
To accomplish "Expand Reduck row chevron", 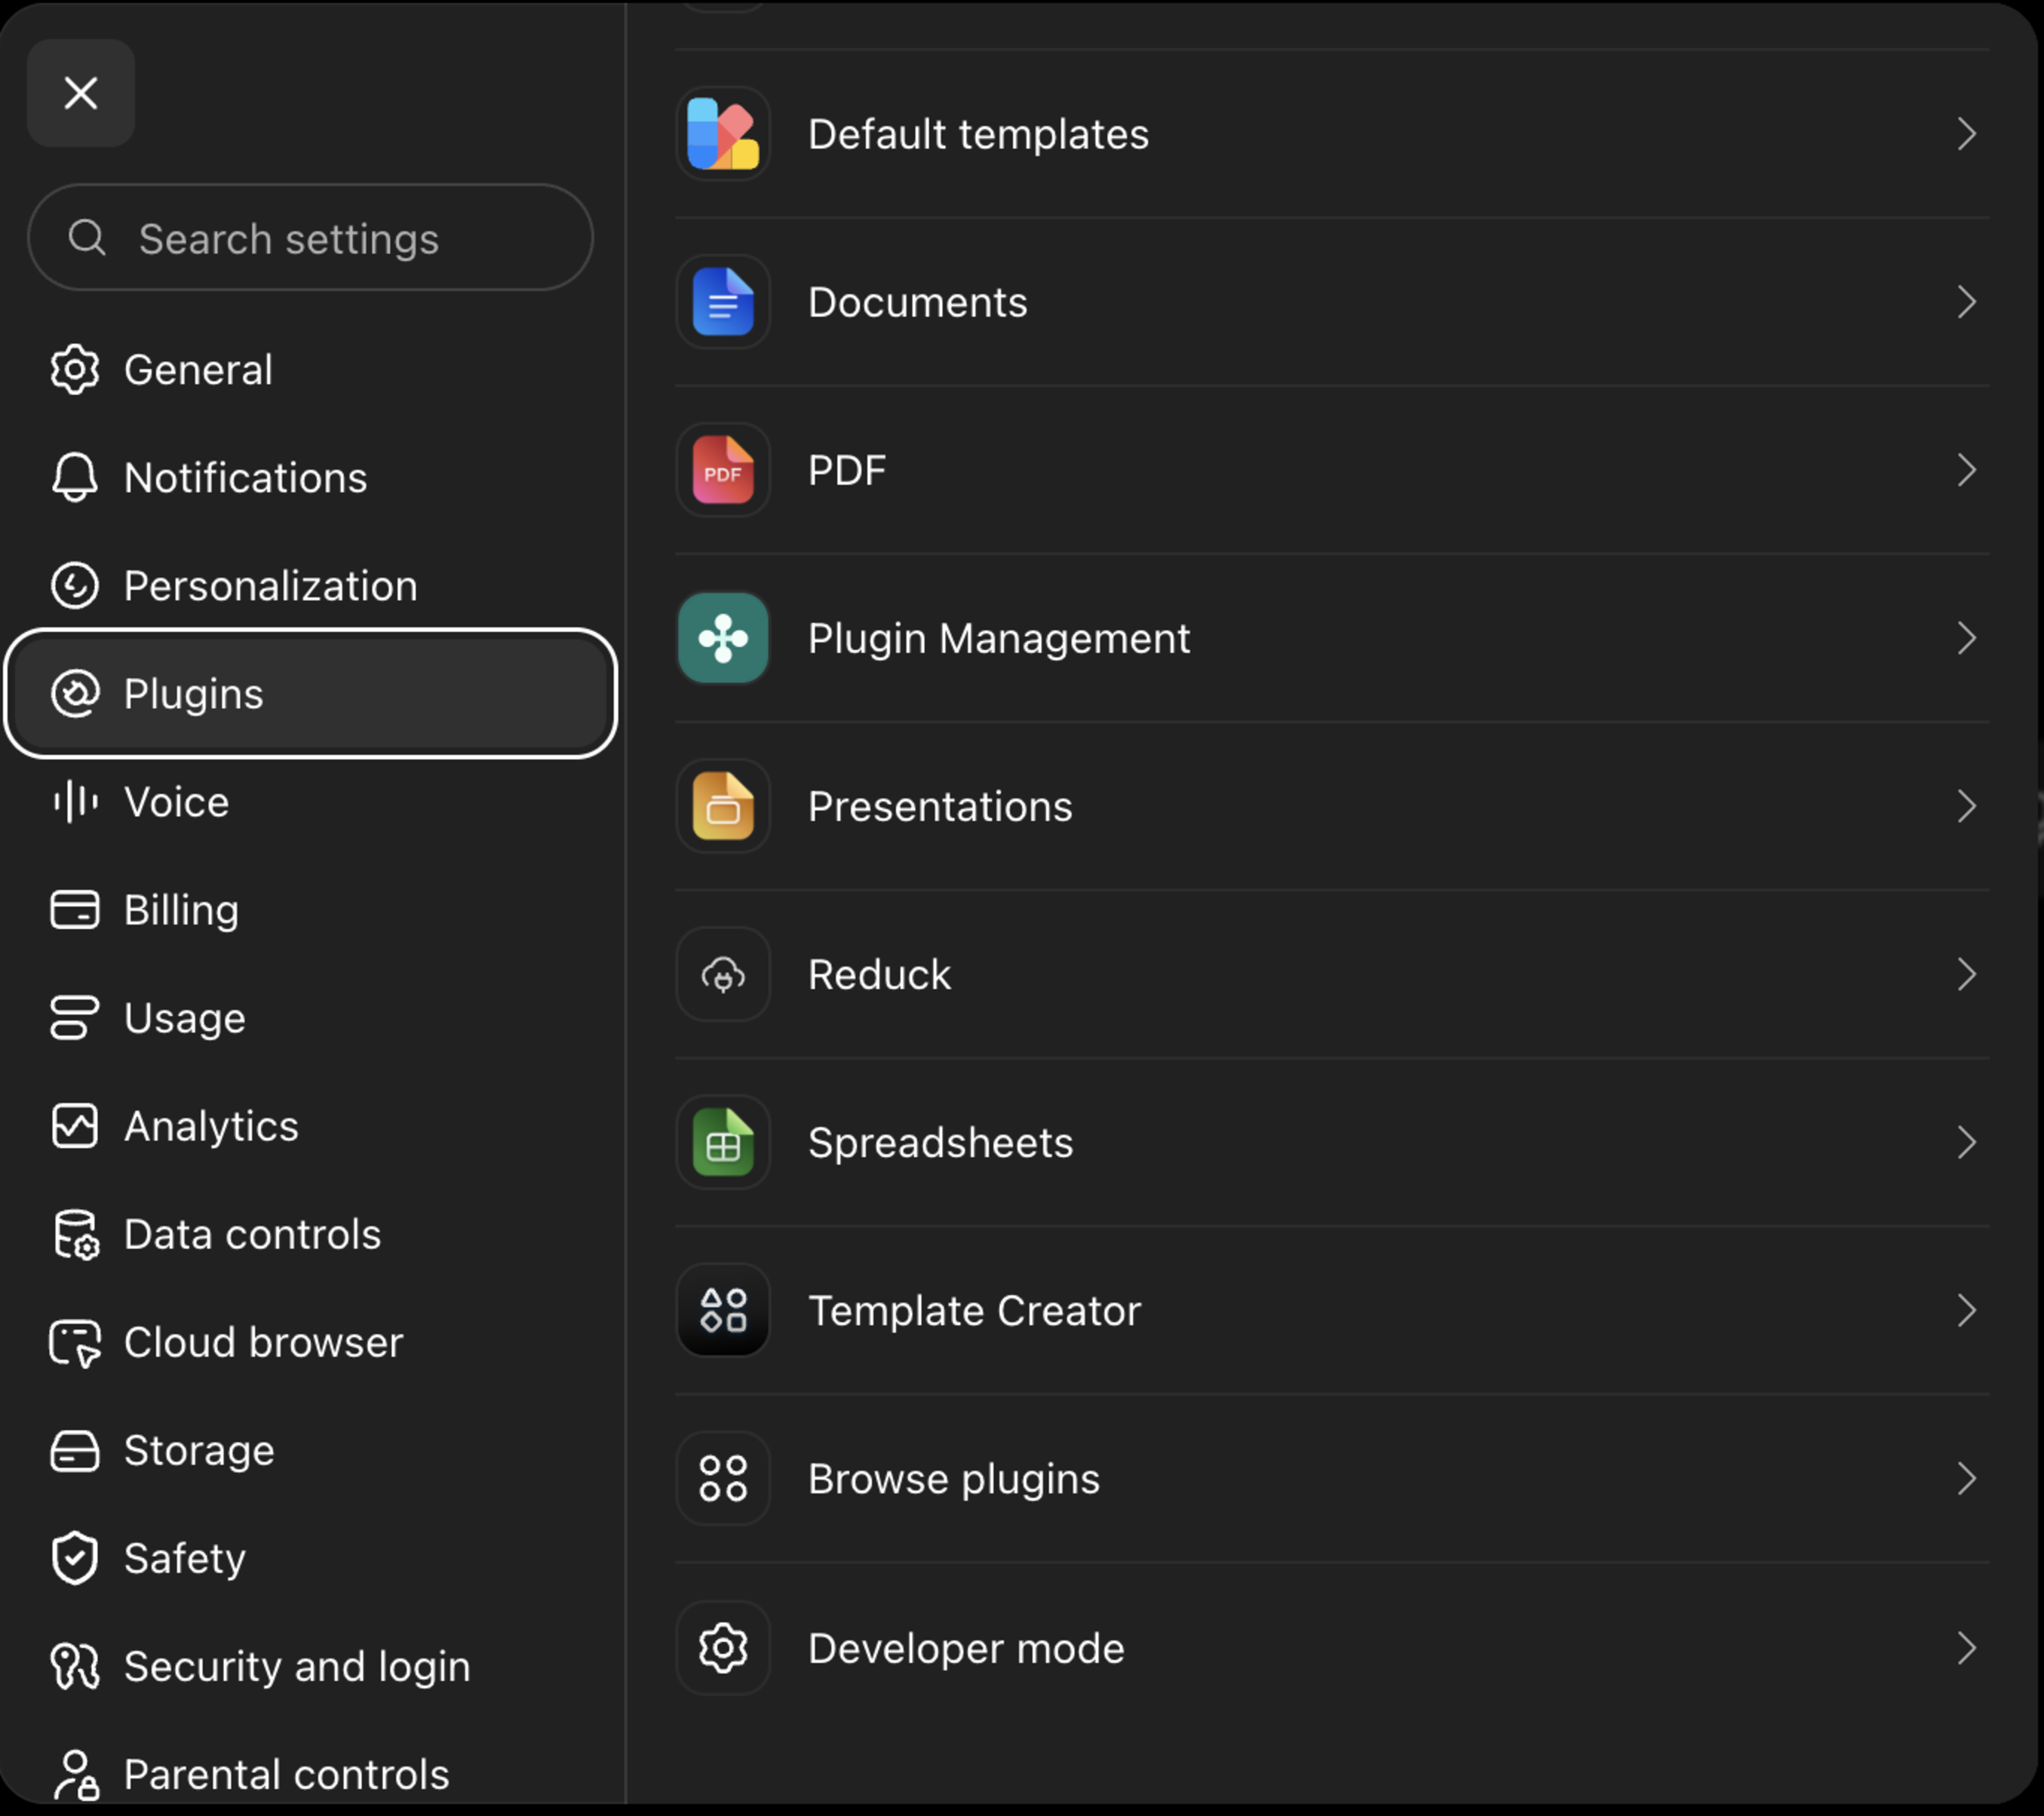I will (x=1966, y=974).
